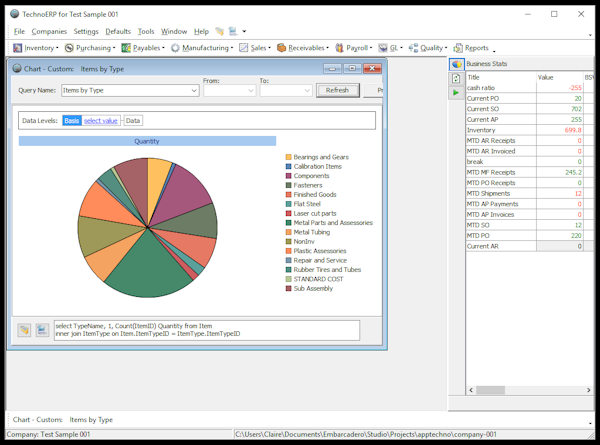Select the Basis data level
Viewport: 600px width, 445px height.
click(72, 121)
